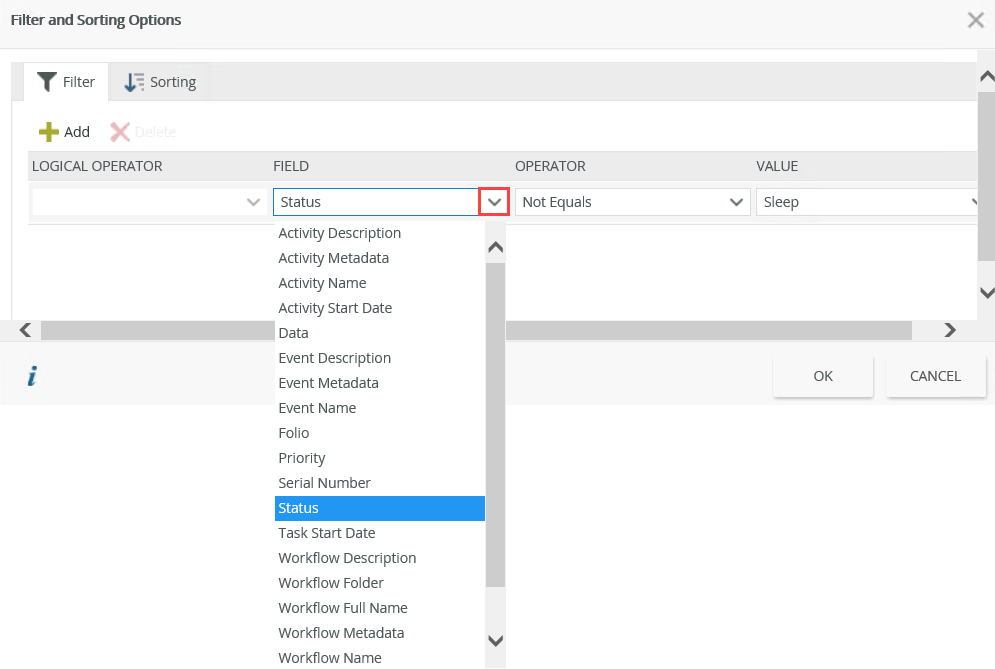
Task: Select Priority in the field list
Action: point(302,458)
